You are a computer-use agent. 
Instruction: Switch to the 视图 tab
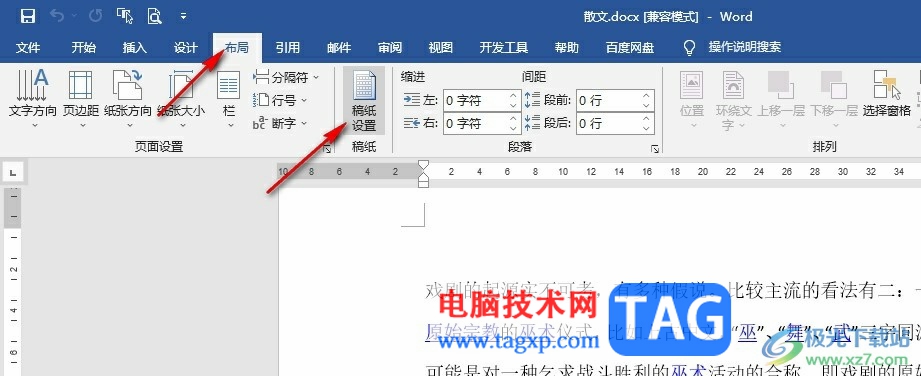coord(441,48)
